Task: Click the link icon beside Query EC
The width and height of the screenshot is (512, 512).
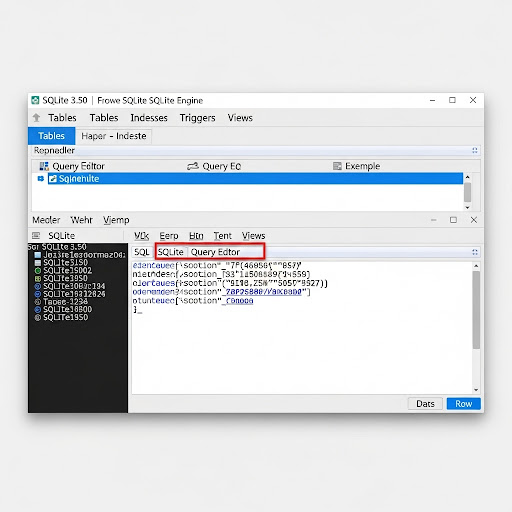Action: point(193,166)
